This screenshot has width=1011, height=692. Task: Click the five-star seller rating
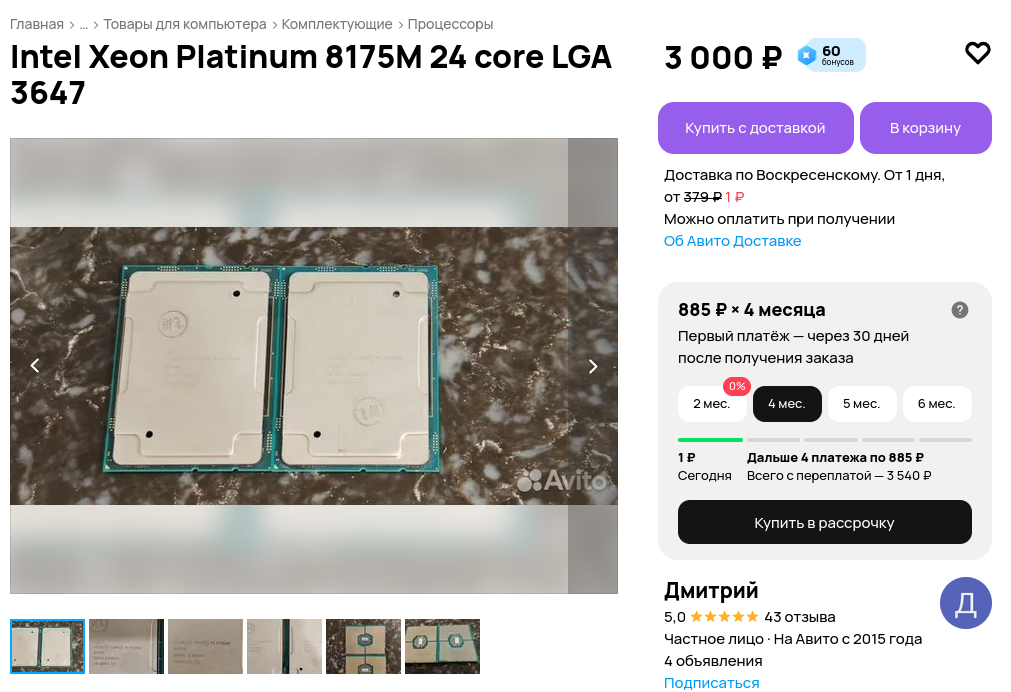pyautogui.click(x=724, y=617)
